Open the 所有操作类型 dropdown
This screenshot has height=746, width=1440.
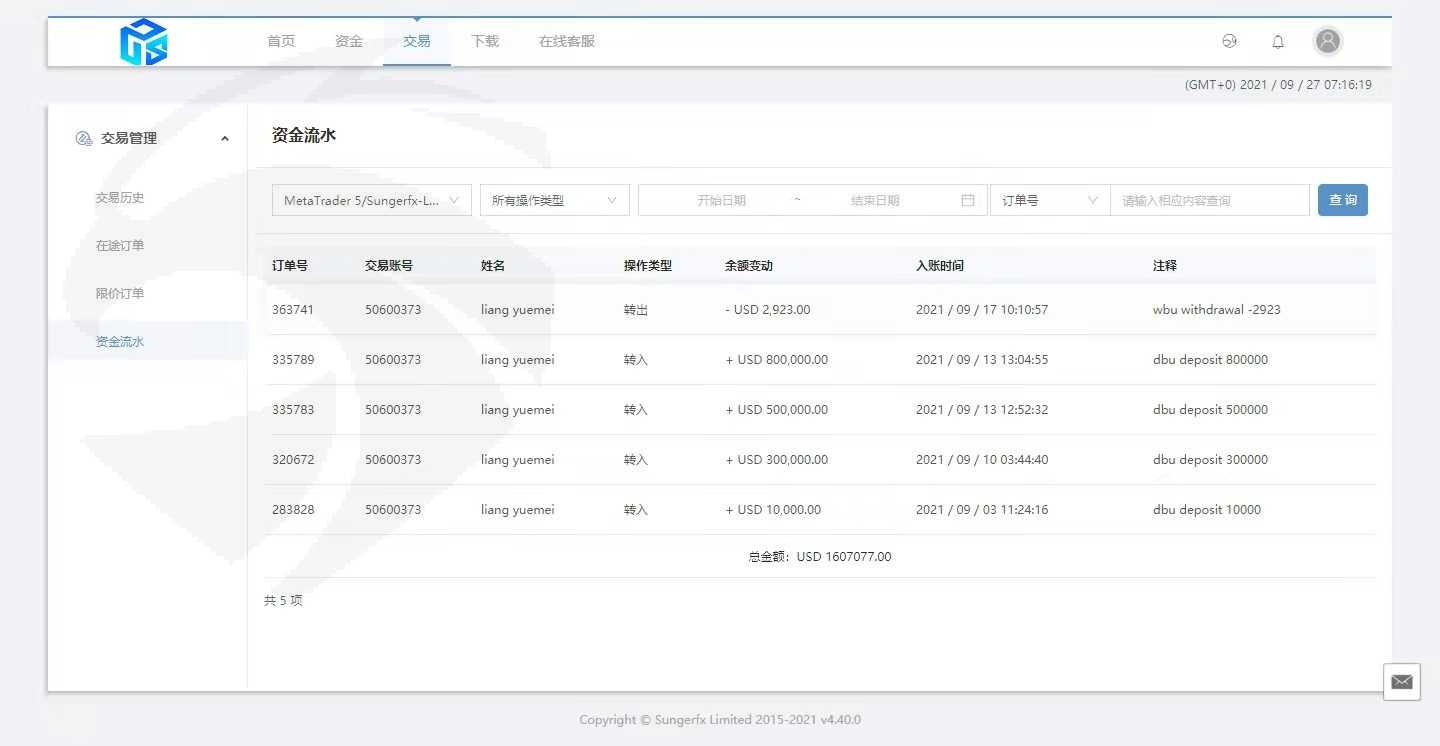click(x=555, y=200)
